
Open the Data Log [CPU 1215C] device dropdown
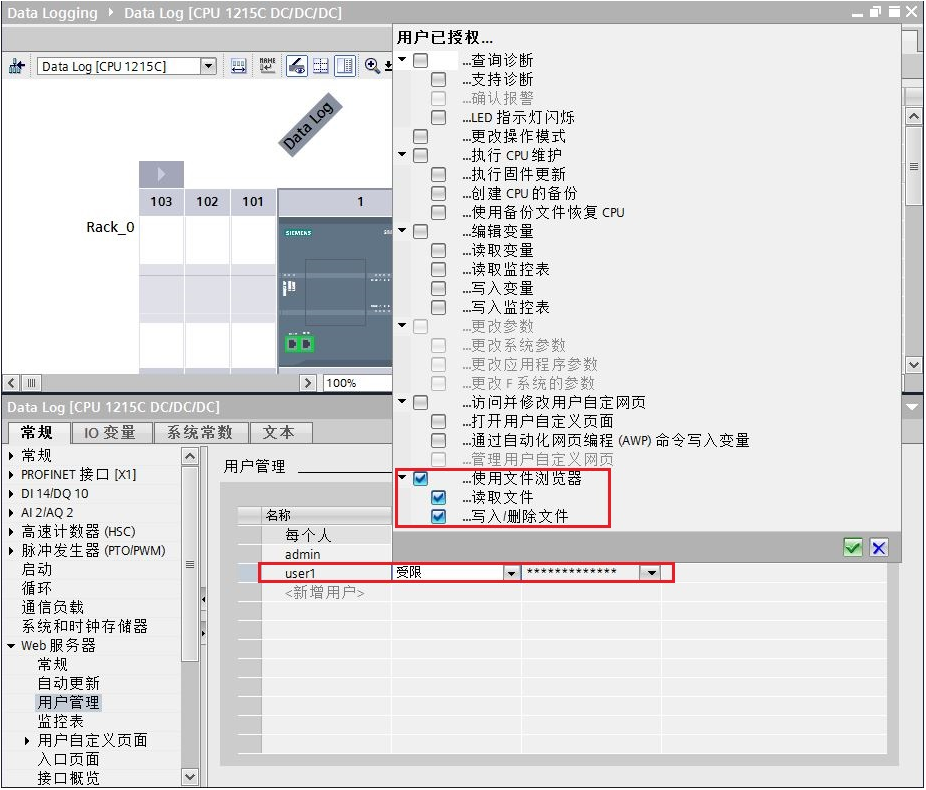point(208,66)
